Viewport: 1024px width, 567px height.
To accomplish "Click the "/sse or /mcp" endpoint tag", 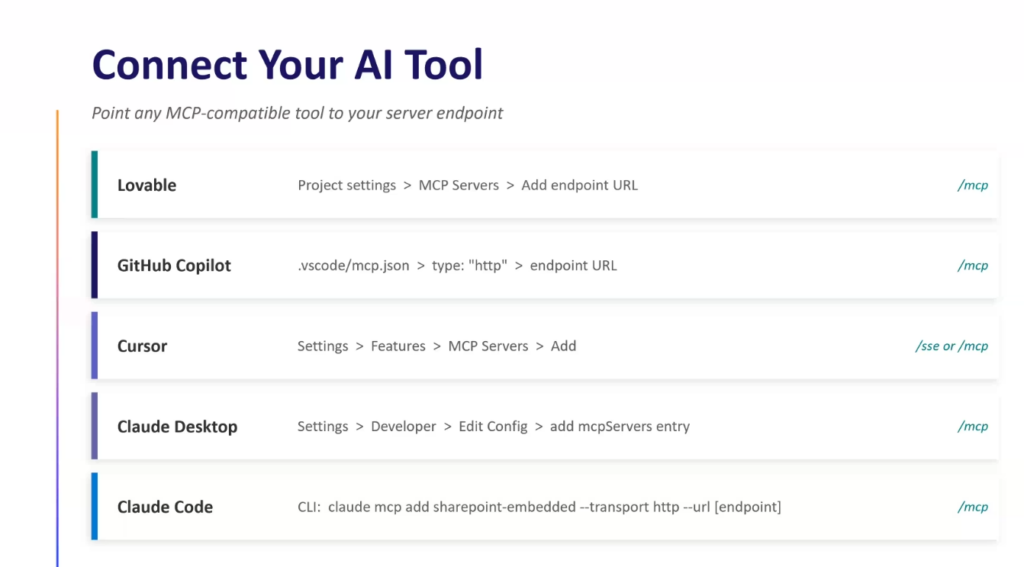I will pos(951,346).
